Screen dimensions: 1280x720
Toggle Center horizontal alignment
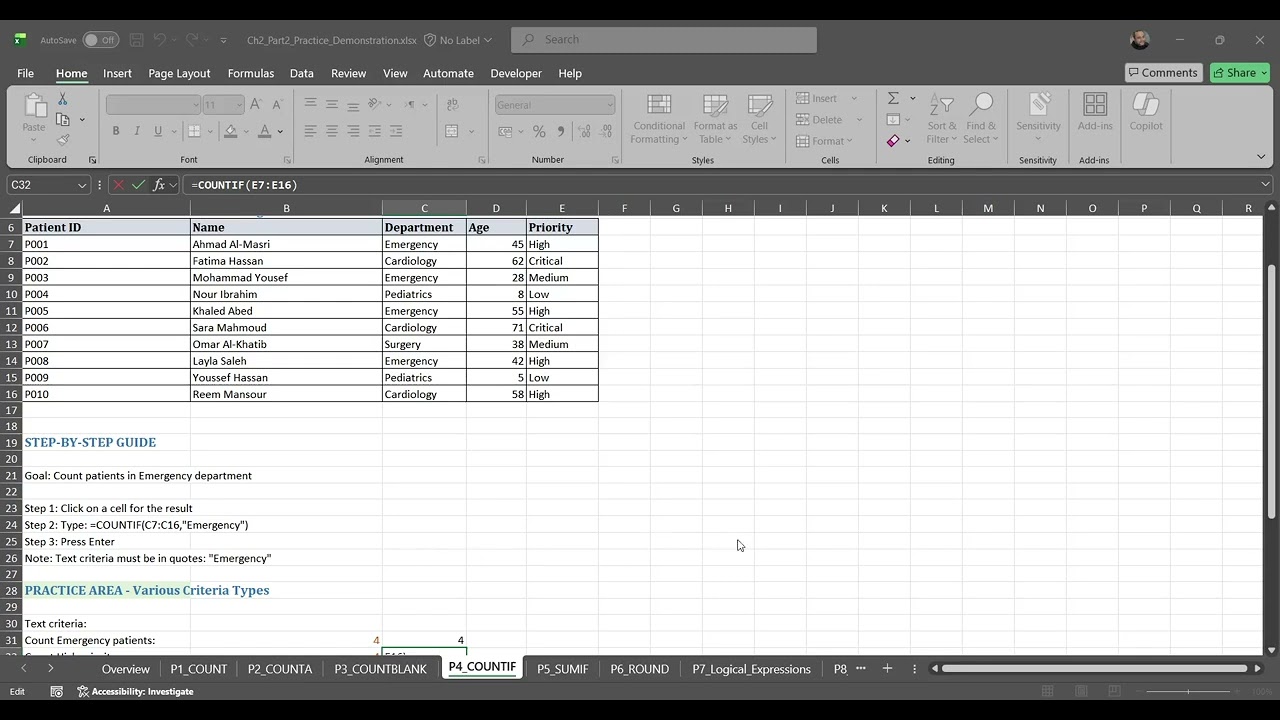coord(332,131)
